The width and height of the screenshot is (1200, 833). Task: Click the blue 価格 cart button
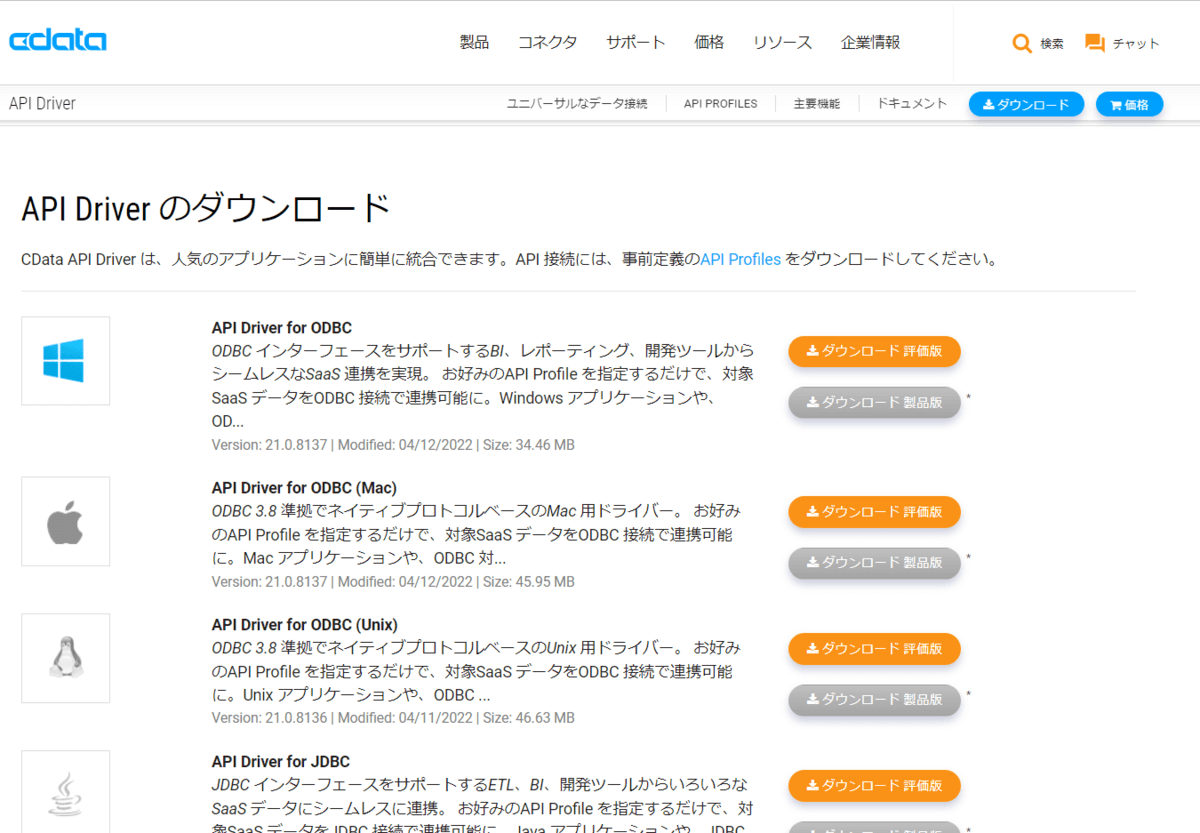1130,104
